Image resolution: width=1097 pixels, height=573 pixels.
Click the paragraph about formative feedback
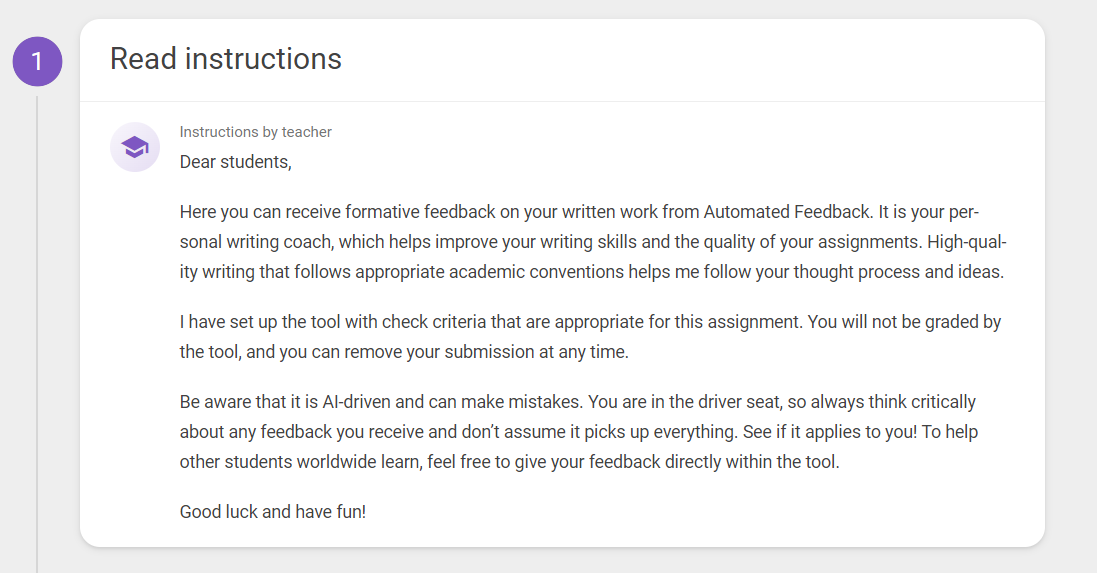tap(593, 241)
